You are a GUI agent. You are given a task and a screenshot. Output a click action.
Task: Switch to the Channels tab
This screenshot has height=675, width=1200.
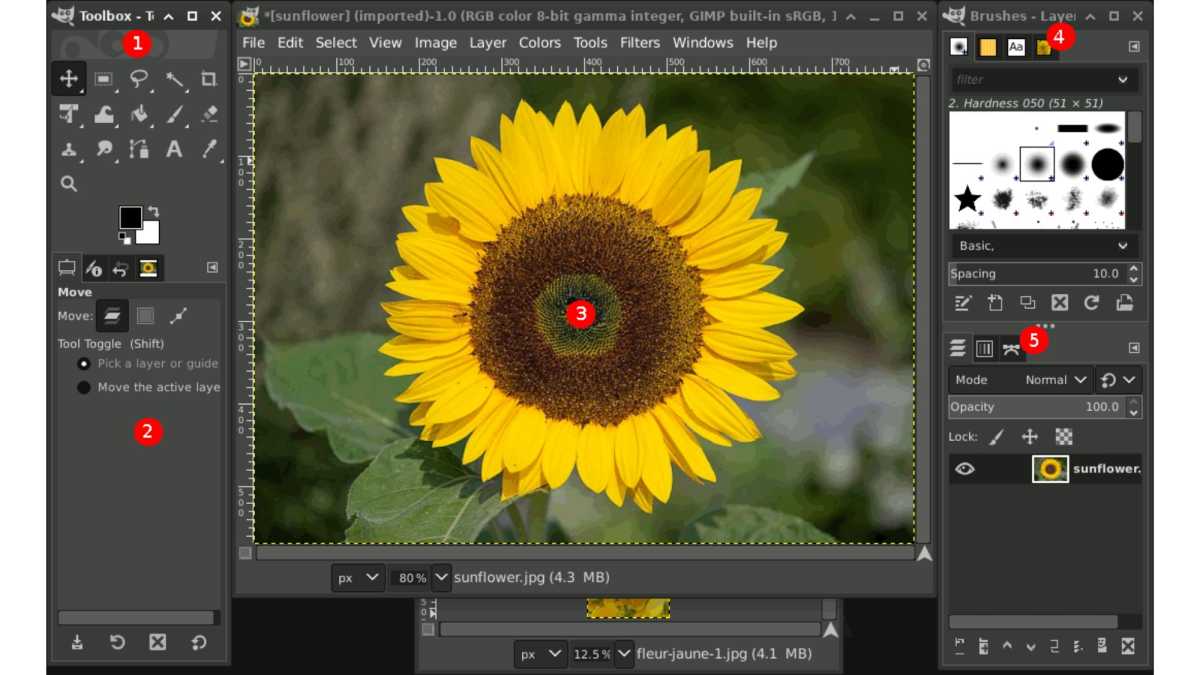tap(985, 348)
